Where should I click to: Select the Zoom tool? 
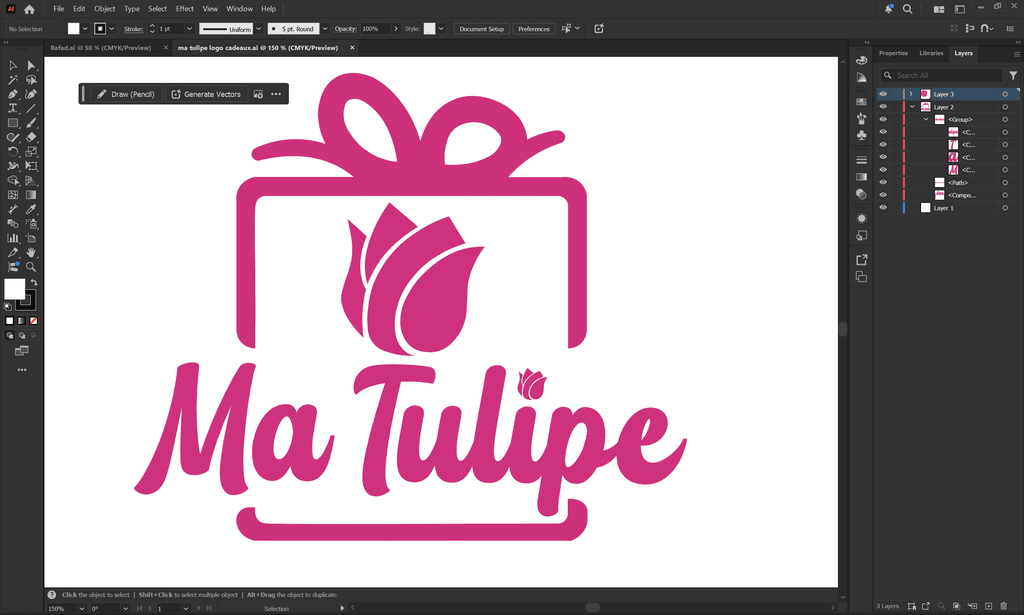pos(31,266)
